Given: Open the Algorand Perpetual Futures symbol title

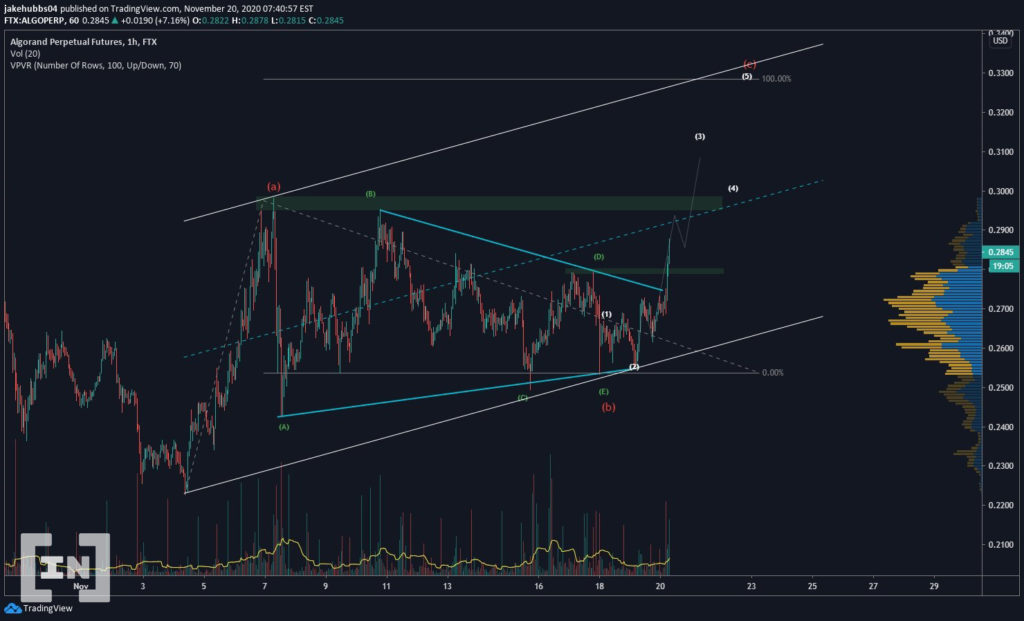Looking at the screenshot, I should point(83,42).
